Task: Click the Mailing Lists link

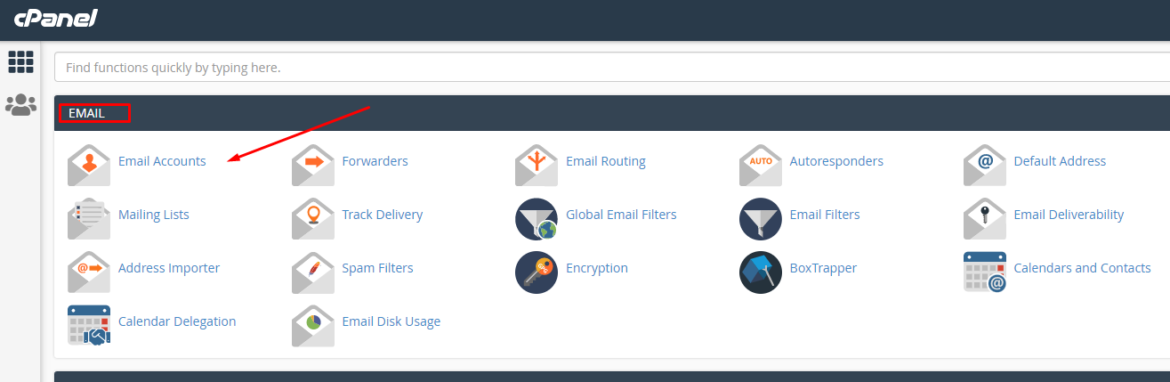Action: tap(154, 215)
